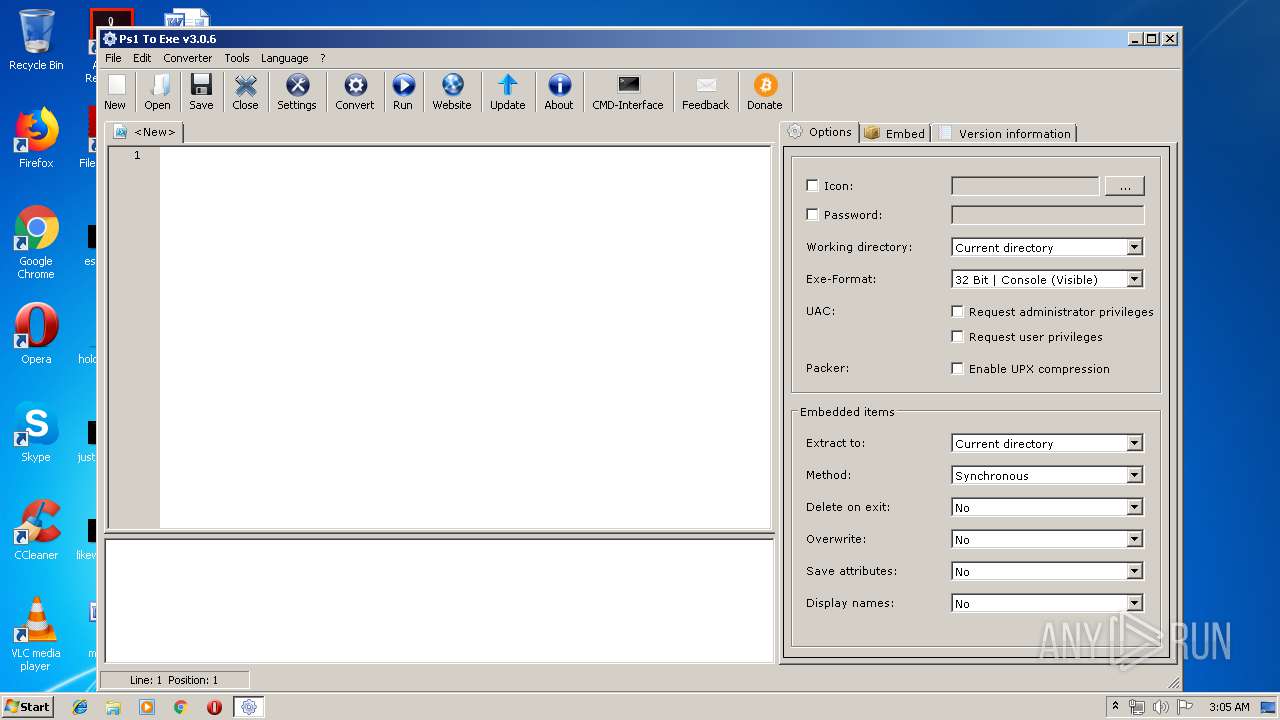The image size is (1280, 720).
Task: Enable the Icon checkbox
Action: (812, 186)
